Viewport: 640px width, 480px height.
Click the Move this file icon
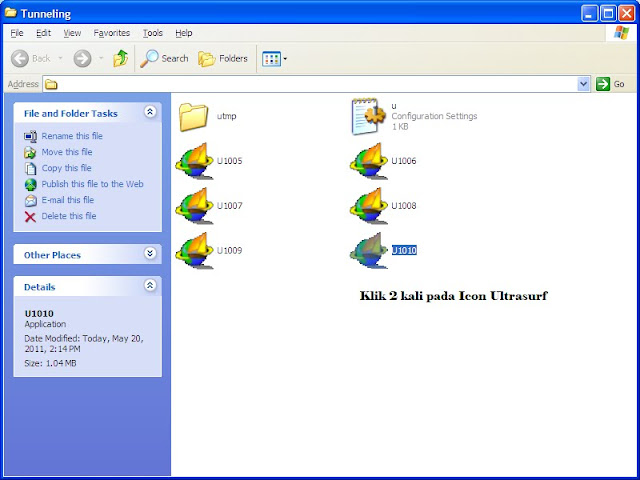30,152
